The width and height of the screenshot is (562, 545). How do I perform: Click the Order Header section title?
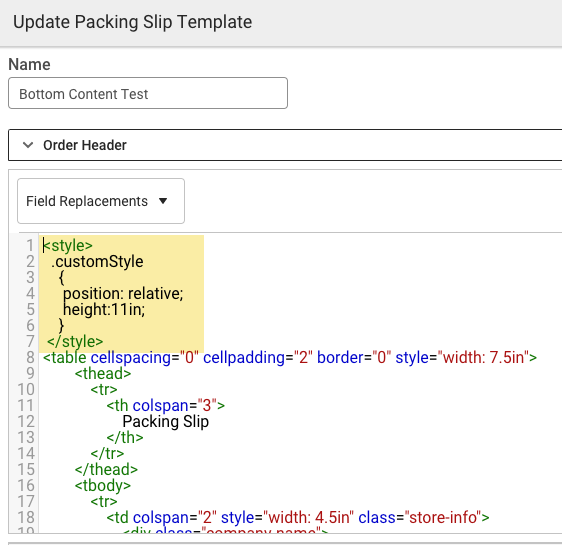click(x=85, y=145)
